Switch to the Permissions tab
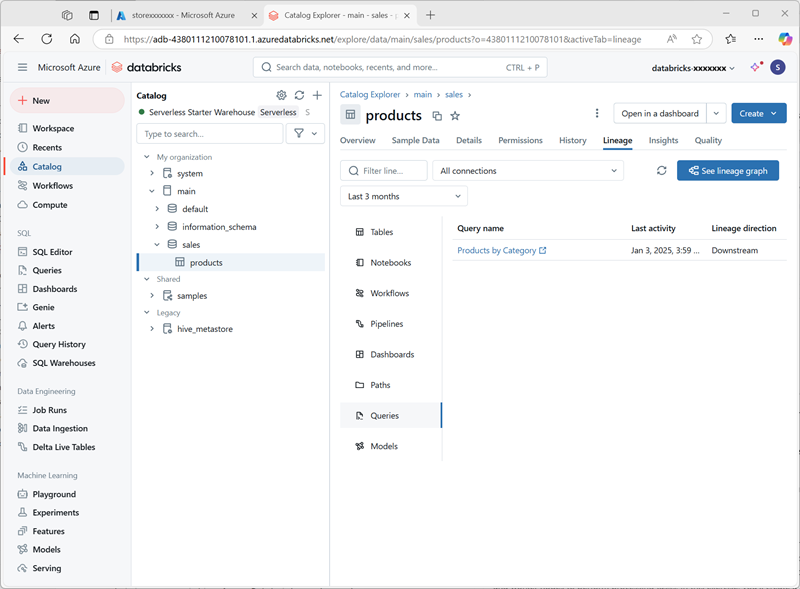 click(x=520, y=140)
